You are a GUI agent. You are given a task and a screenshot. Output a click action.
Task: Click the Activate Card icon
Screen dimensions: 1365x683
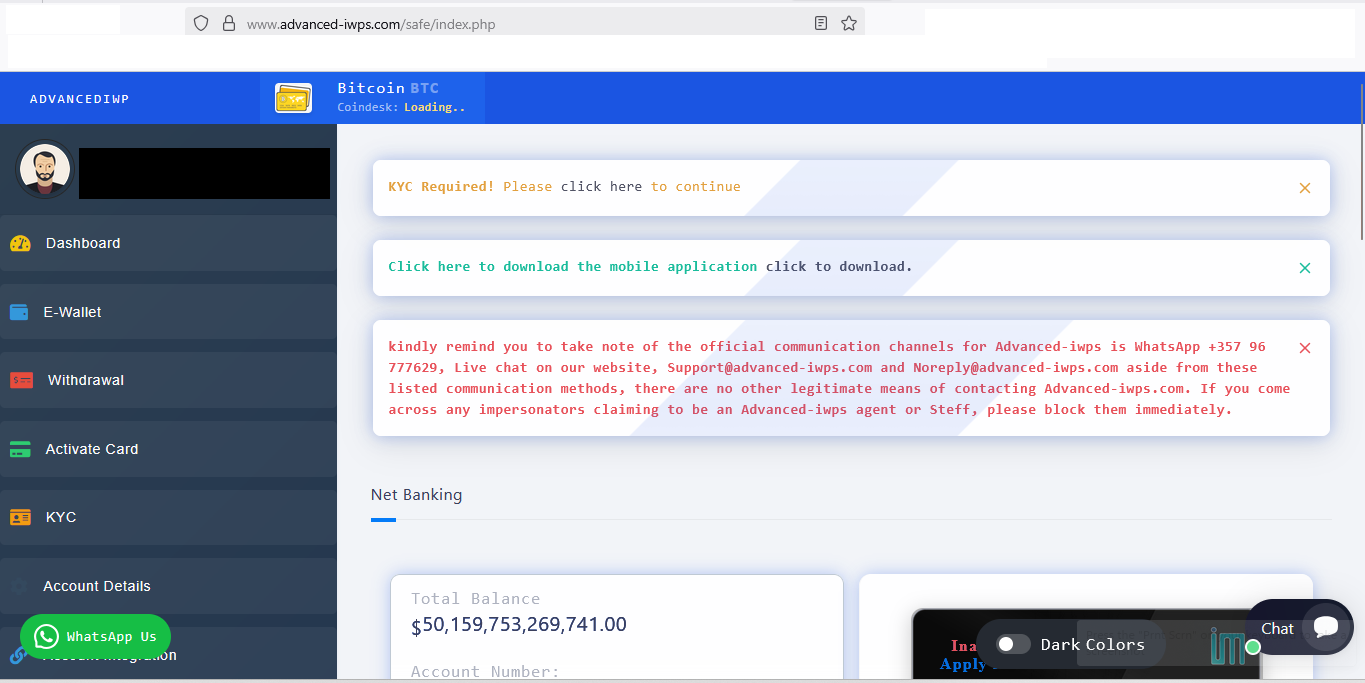point(20,449)
